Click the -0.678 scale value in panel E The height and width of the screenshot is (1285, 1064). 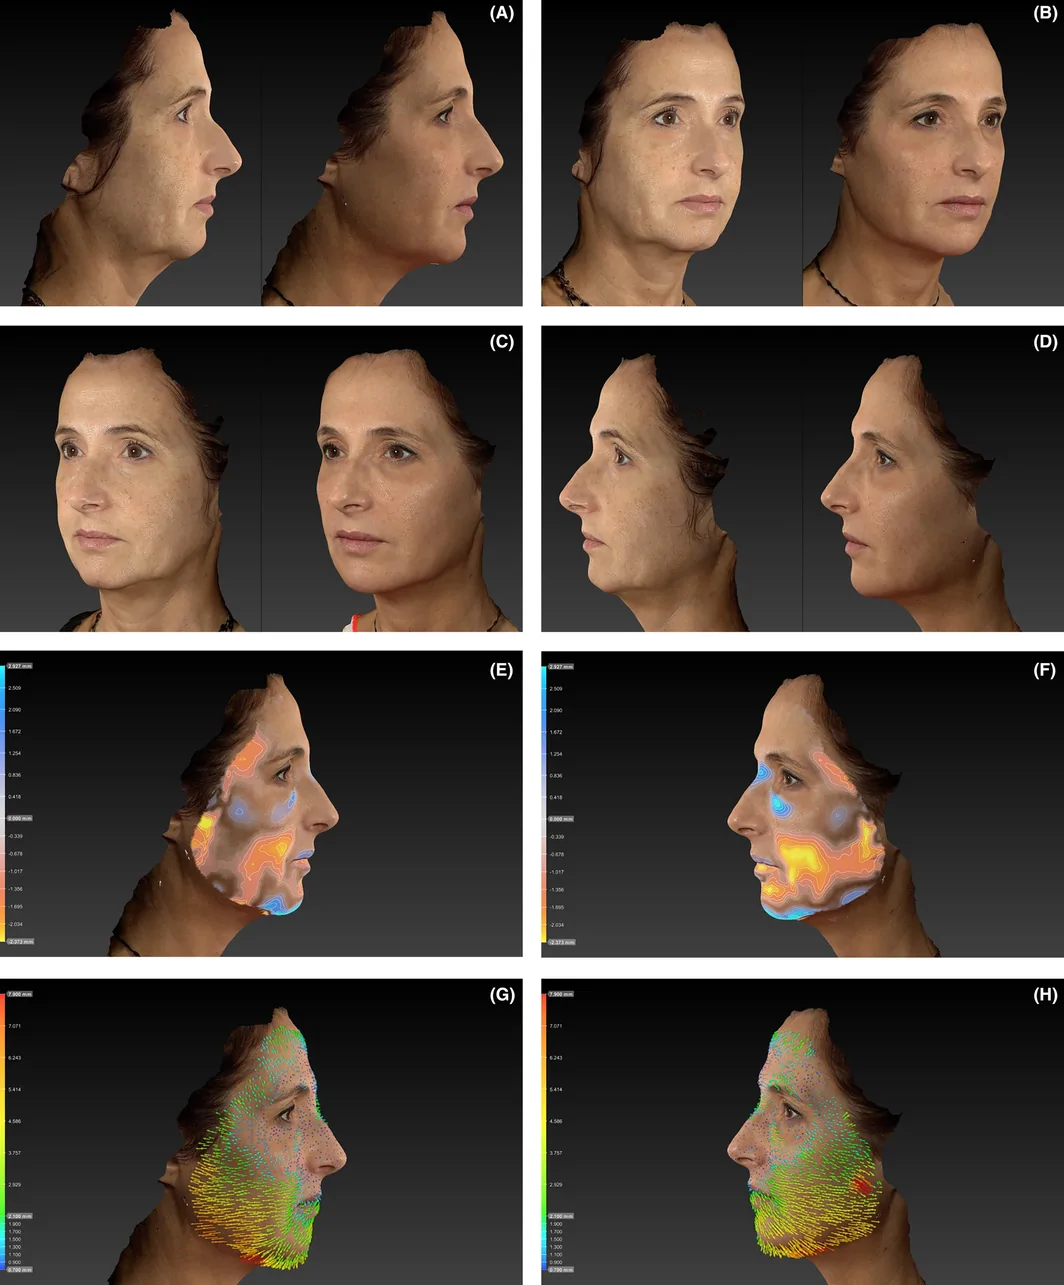[16, 854]
